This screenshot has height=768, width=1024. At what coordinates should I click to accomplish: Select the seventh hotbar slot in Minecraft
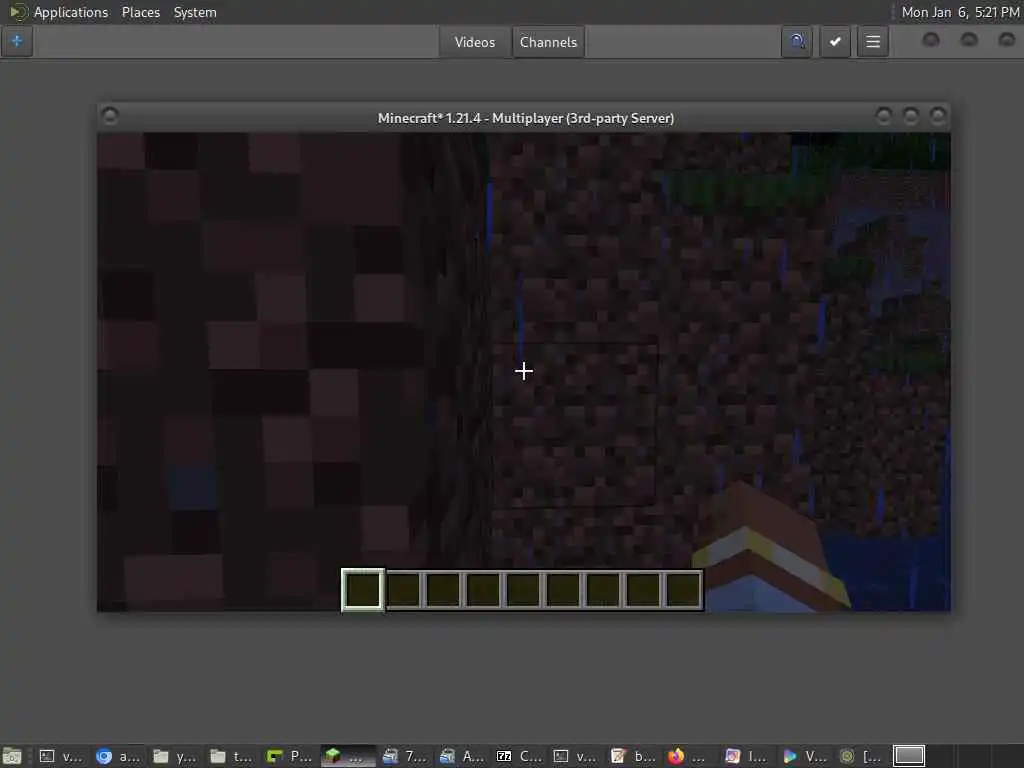tap(603, 590)
